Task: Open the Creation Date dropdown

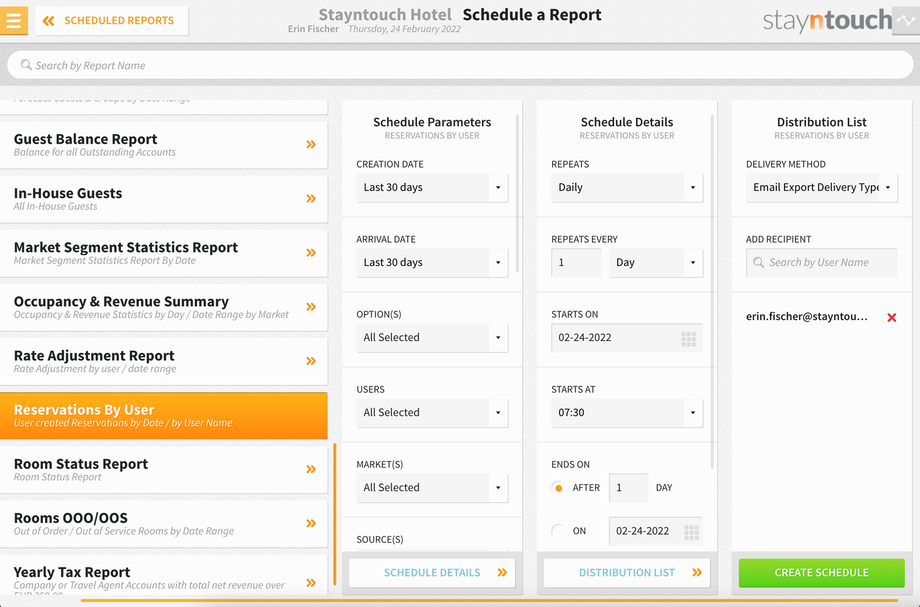Action: pos(432,188)
